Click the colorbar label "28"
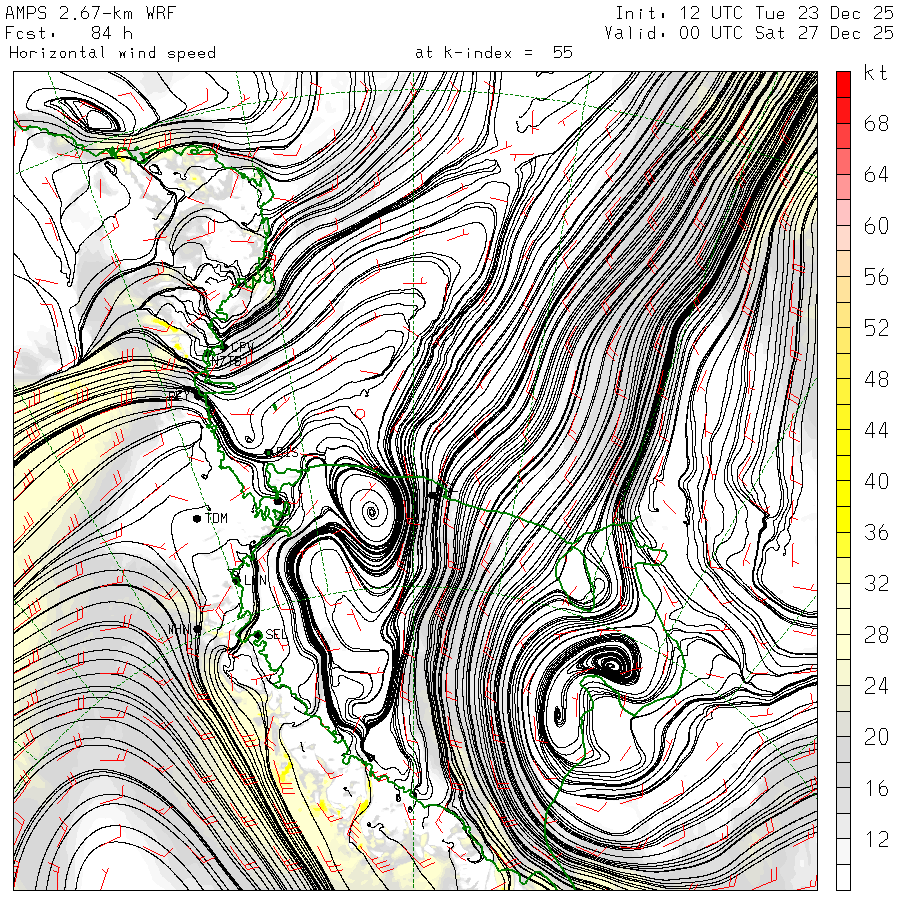 tap(876, 634)
